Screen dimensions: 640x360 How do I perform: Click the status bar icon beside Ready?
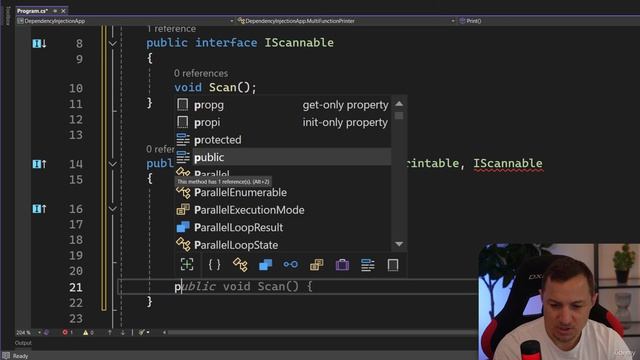(6, 356)
